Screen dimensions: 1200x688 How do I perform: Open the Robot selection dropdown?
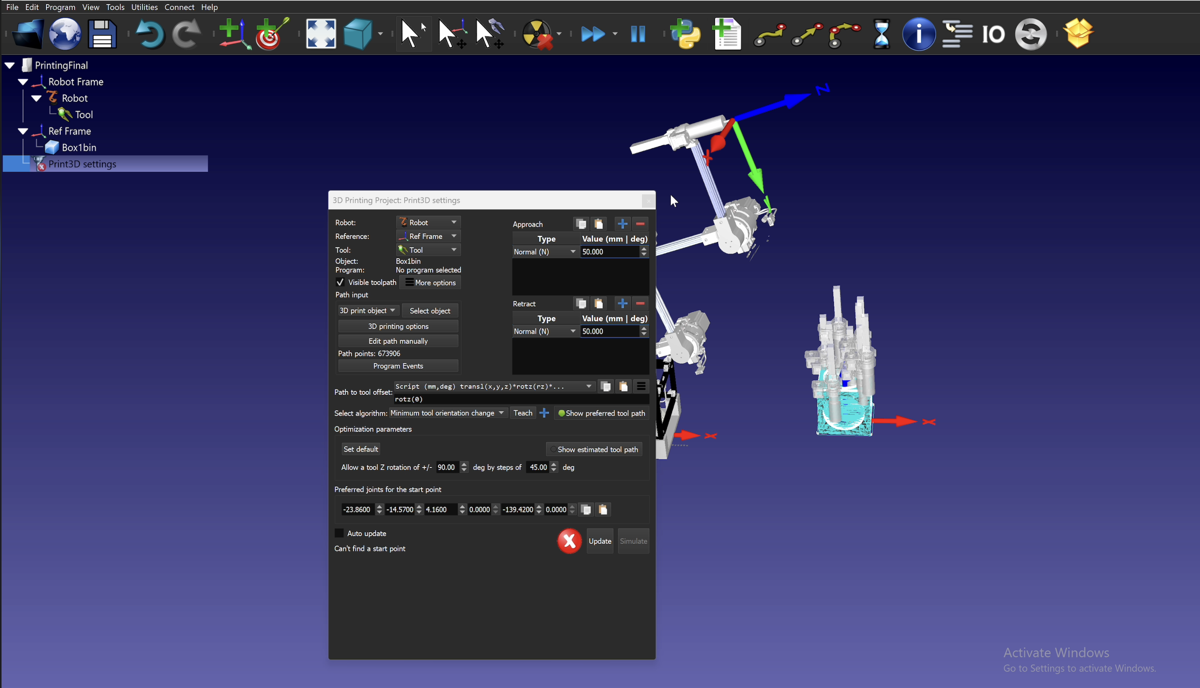click(427, 223)
